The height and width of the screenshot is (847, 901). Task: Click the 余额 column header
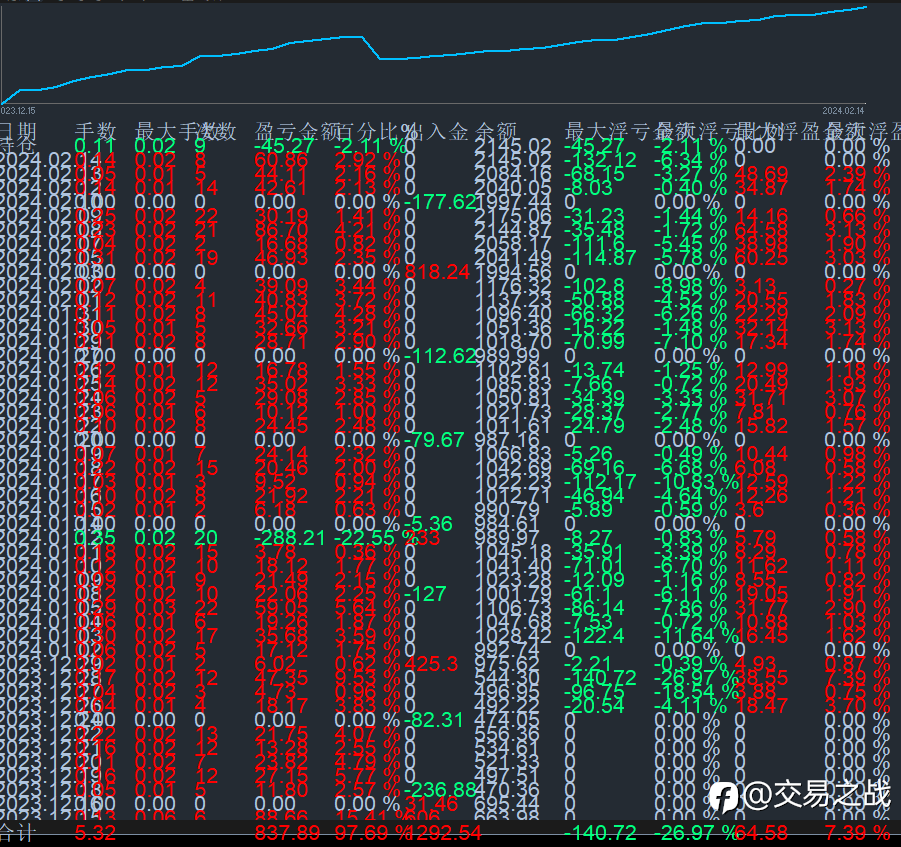click(x=496, y=132)
